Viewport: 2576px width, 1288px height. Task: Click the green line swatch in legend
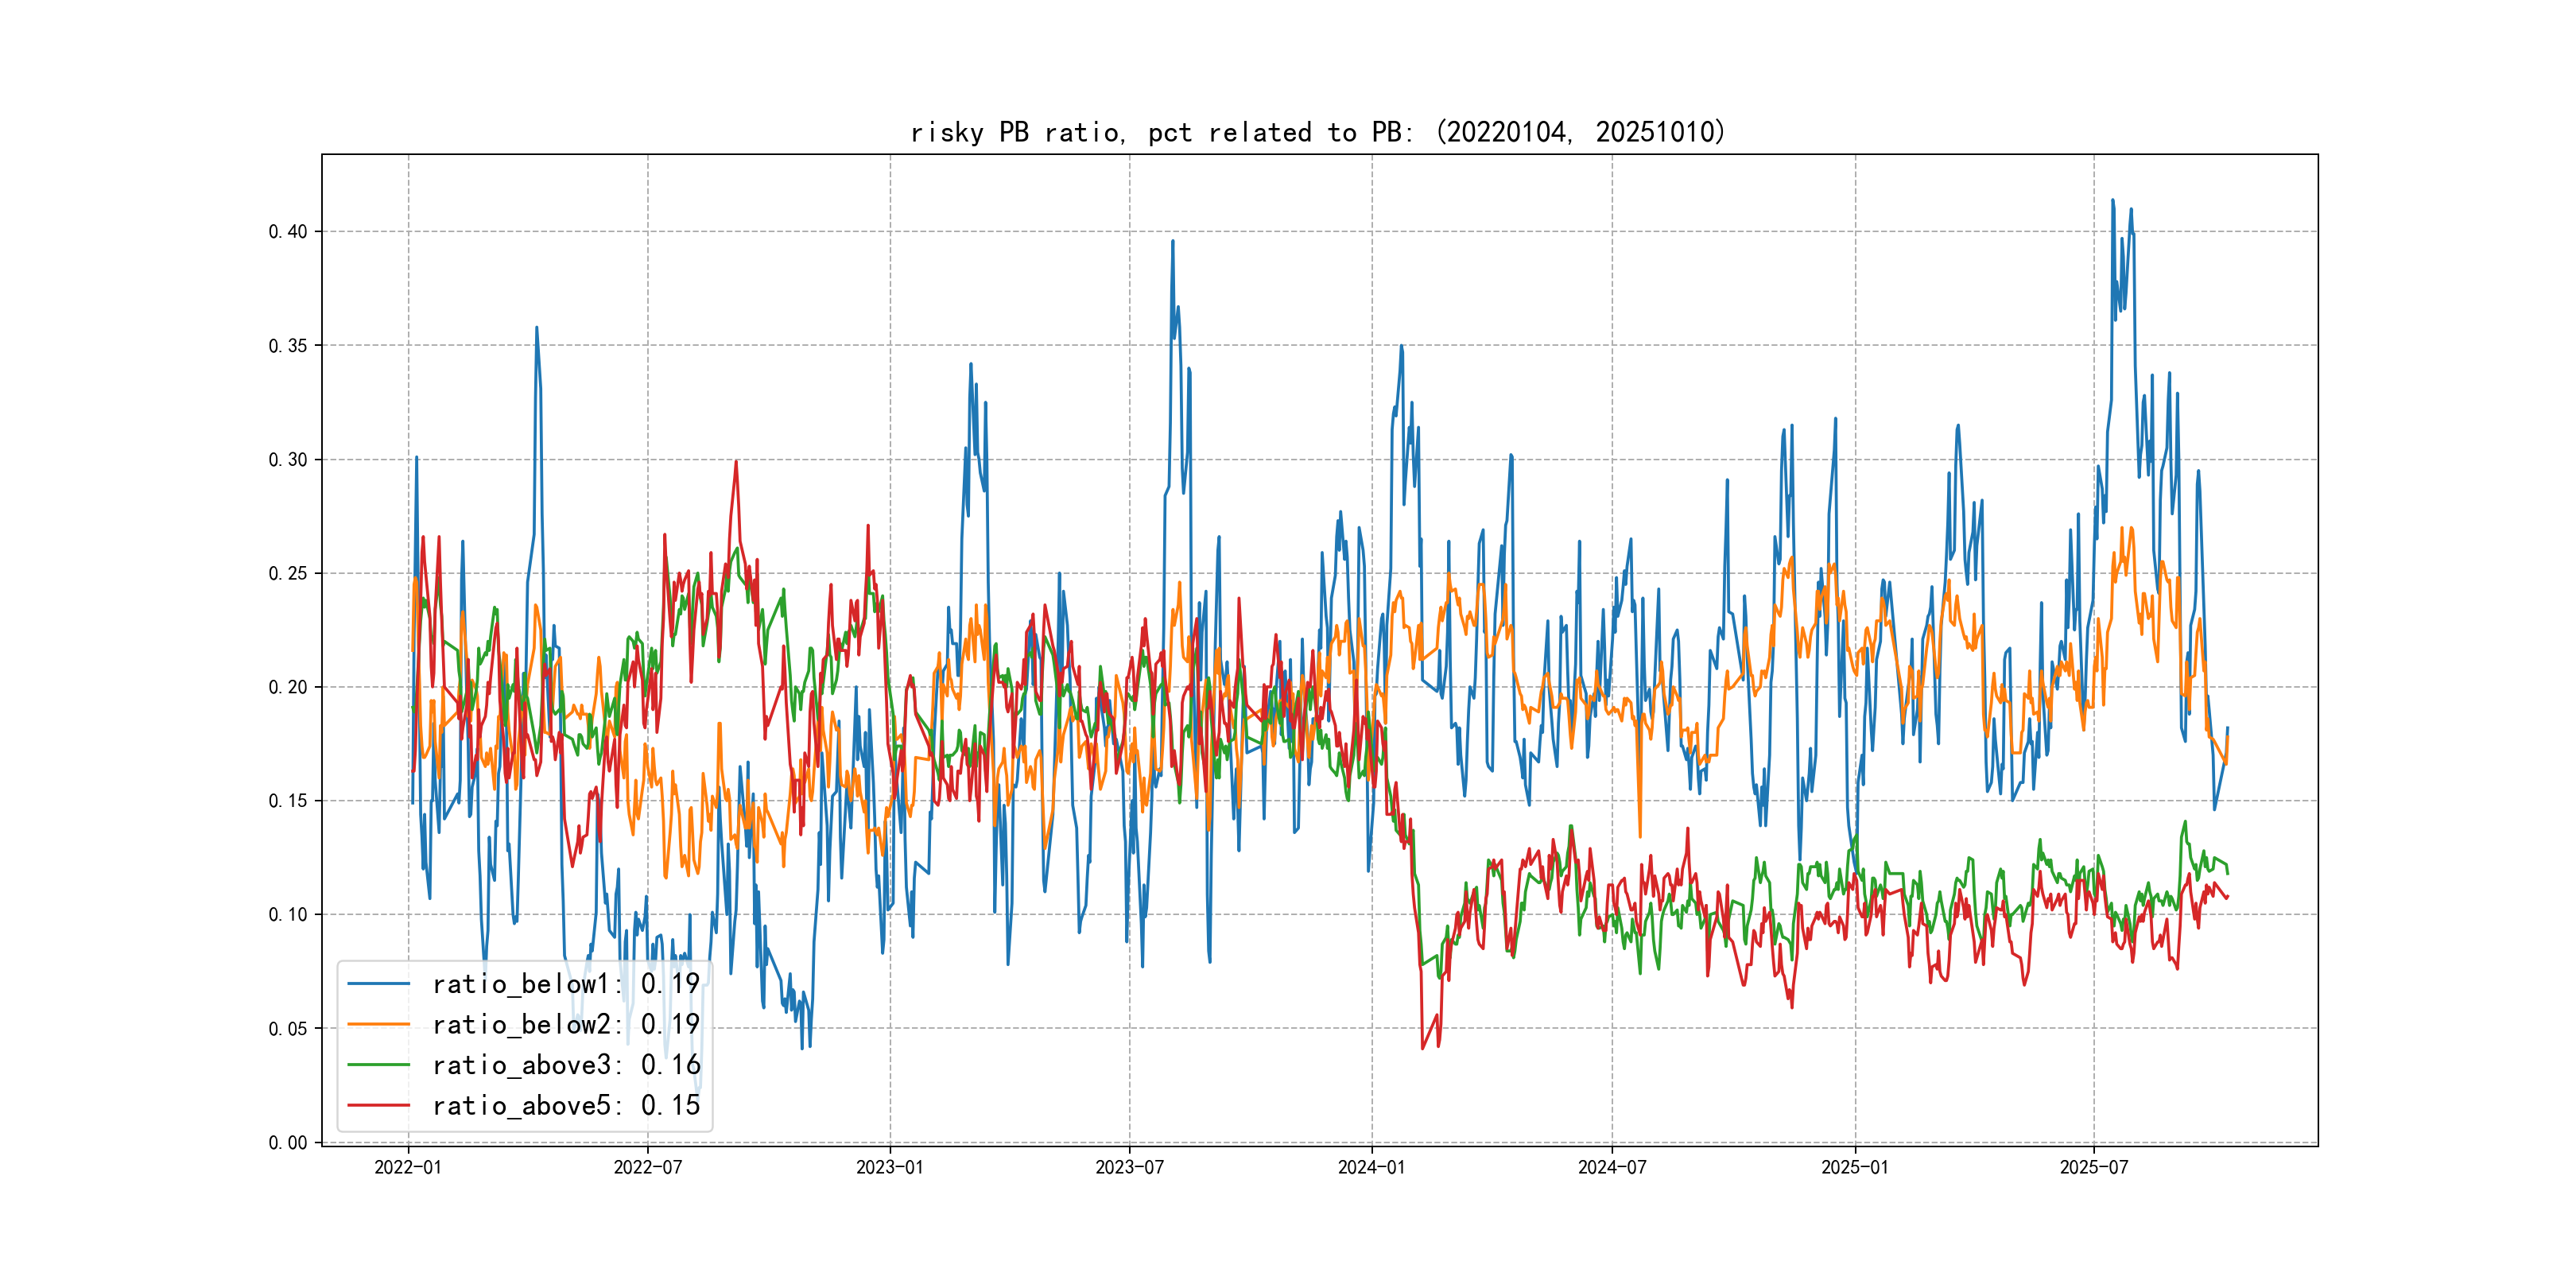(x=378, y=1065)
